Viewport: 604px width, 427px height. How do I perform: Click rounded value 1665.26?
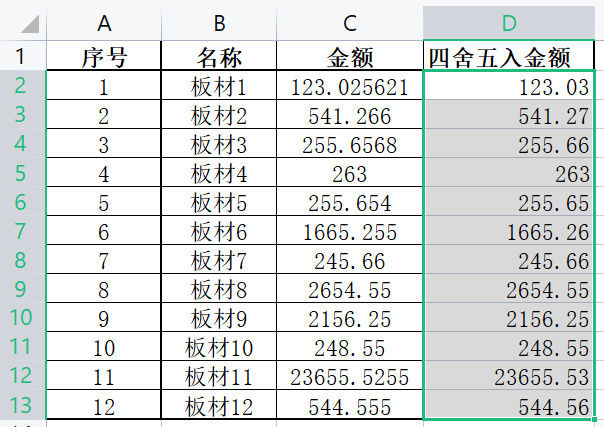pos(509,231)
